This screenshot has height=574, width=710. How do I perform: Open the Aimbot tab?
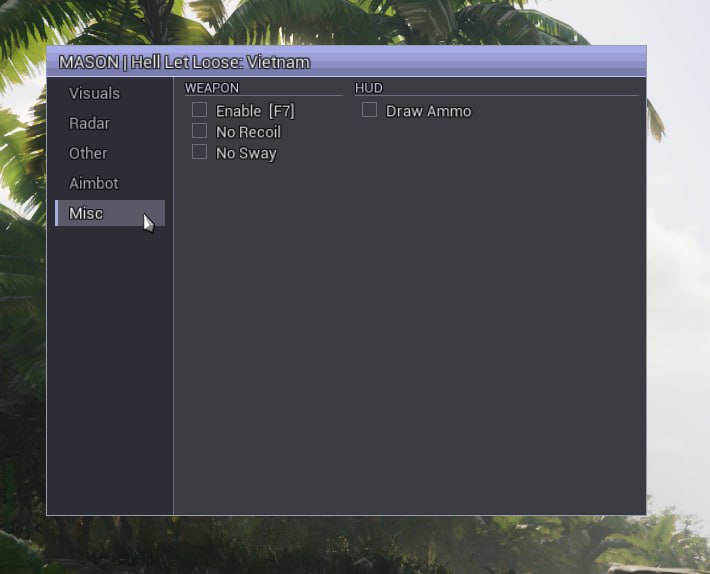click(110, 183)
